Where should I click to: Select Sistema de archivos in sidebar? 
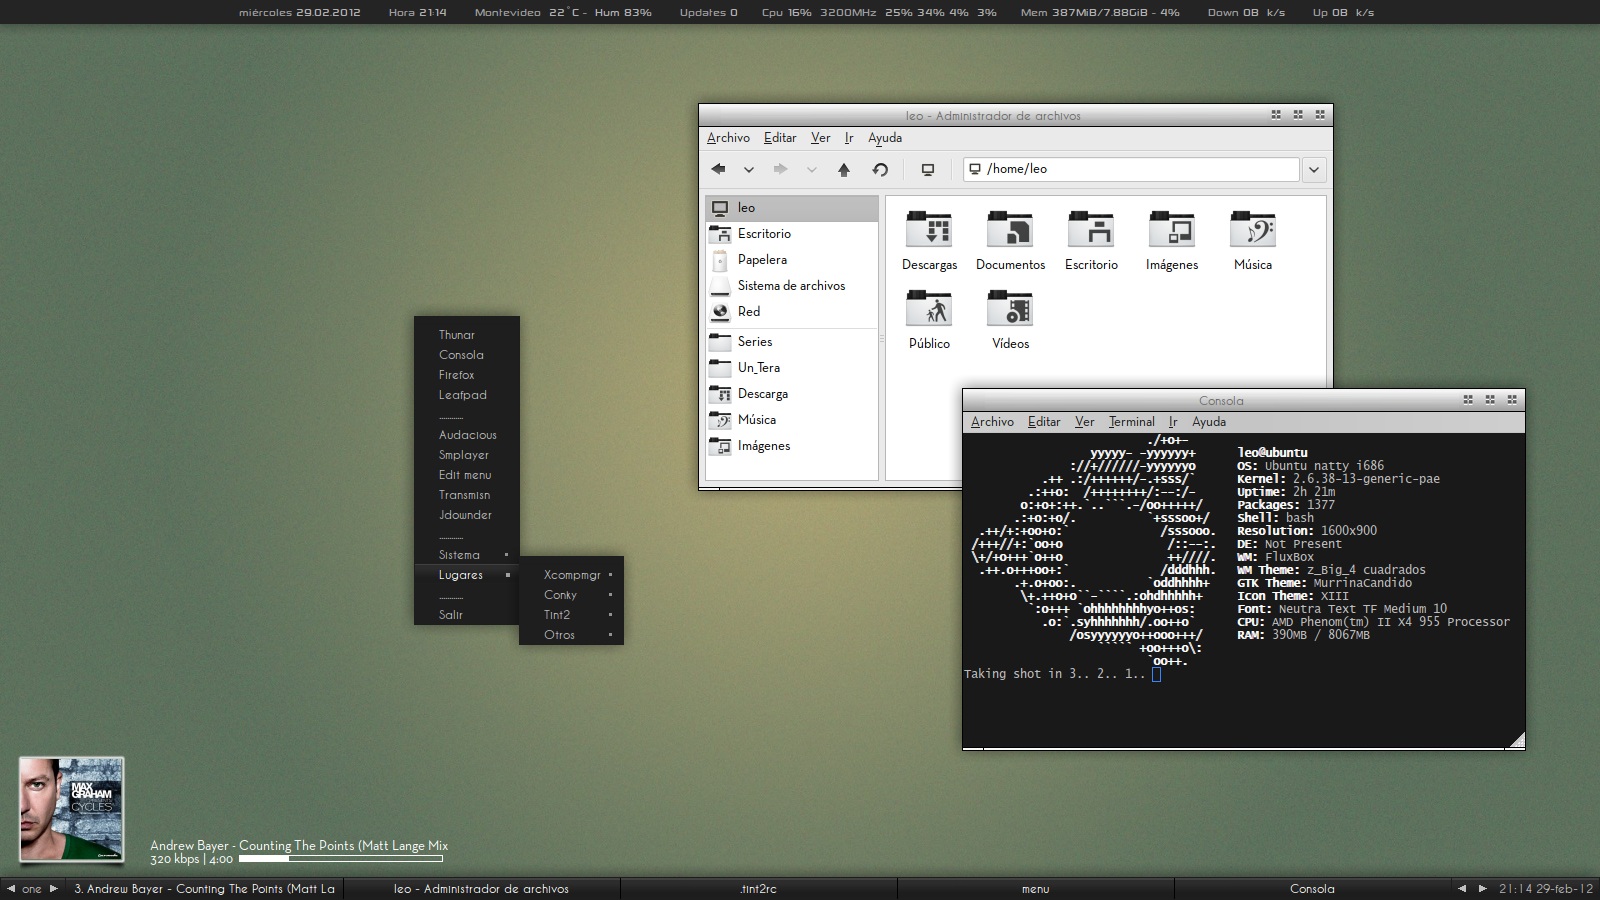[x=792, y=286]
